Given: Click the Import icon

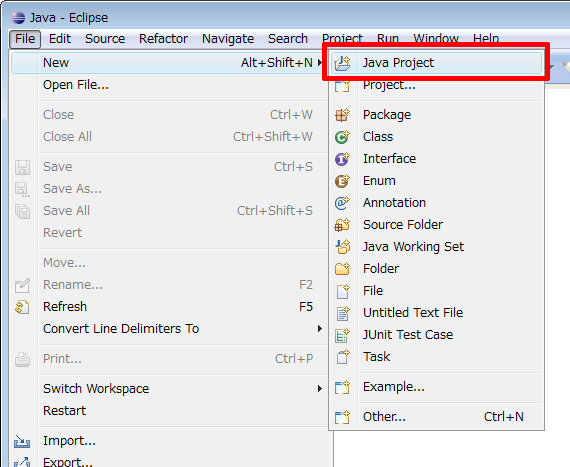Looking at the screenshot, I should pyautogui.click(x=22, y=441).
